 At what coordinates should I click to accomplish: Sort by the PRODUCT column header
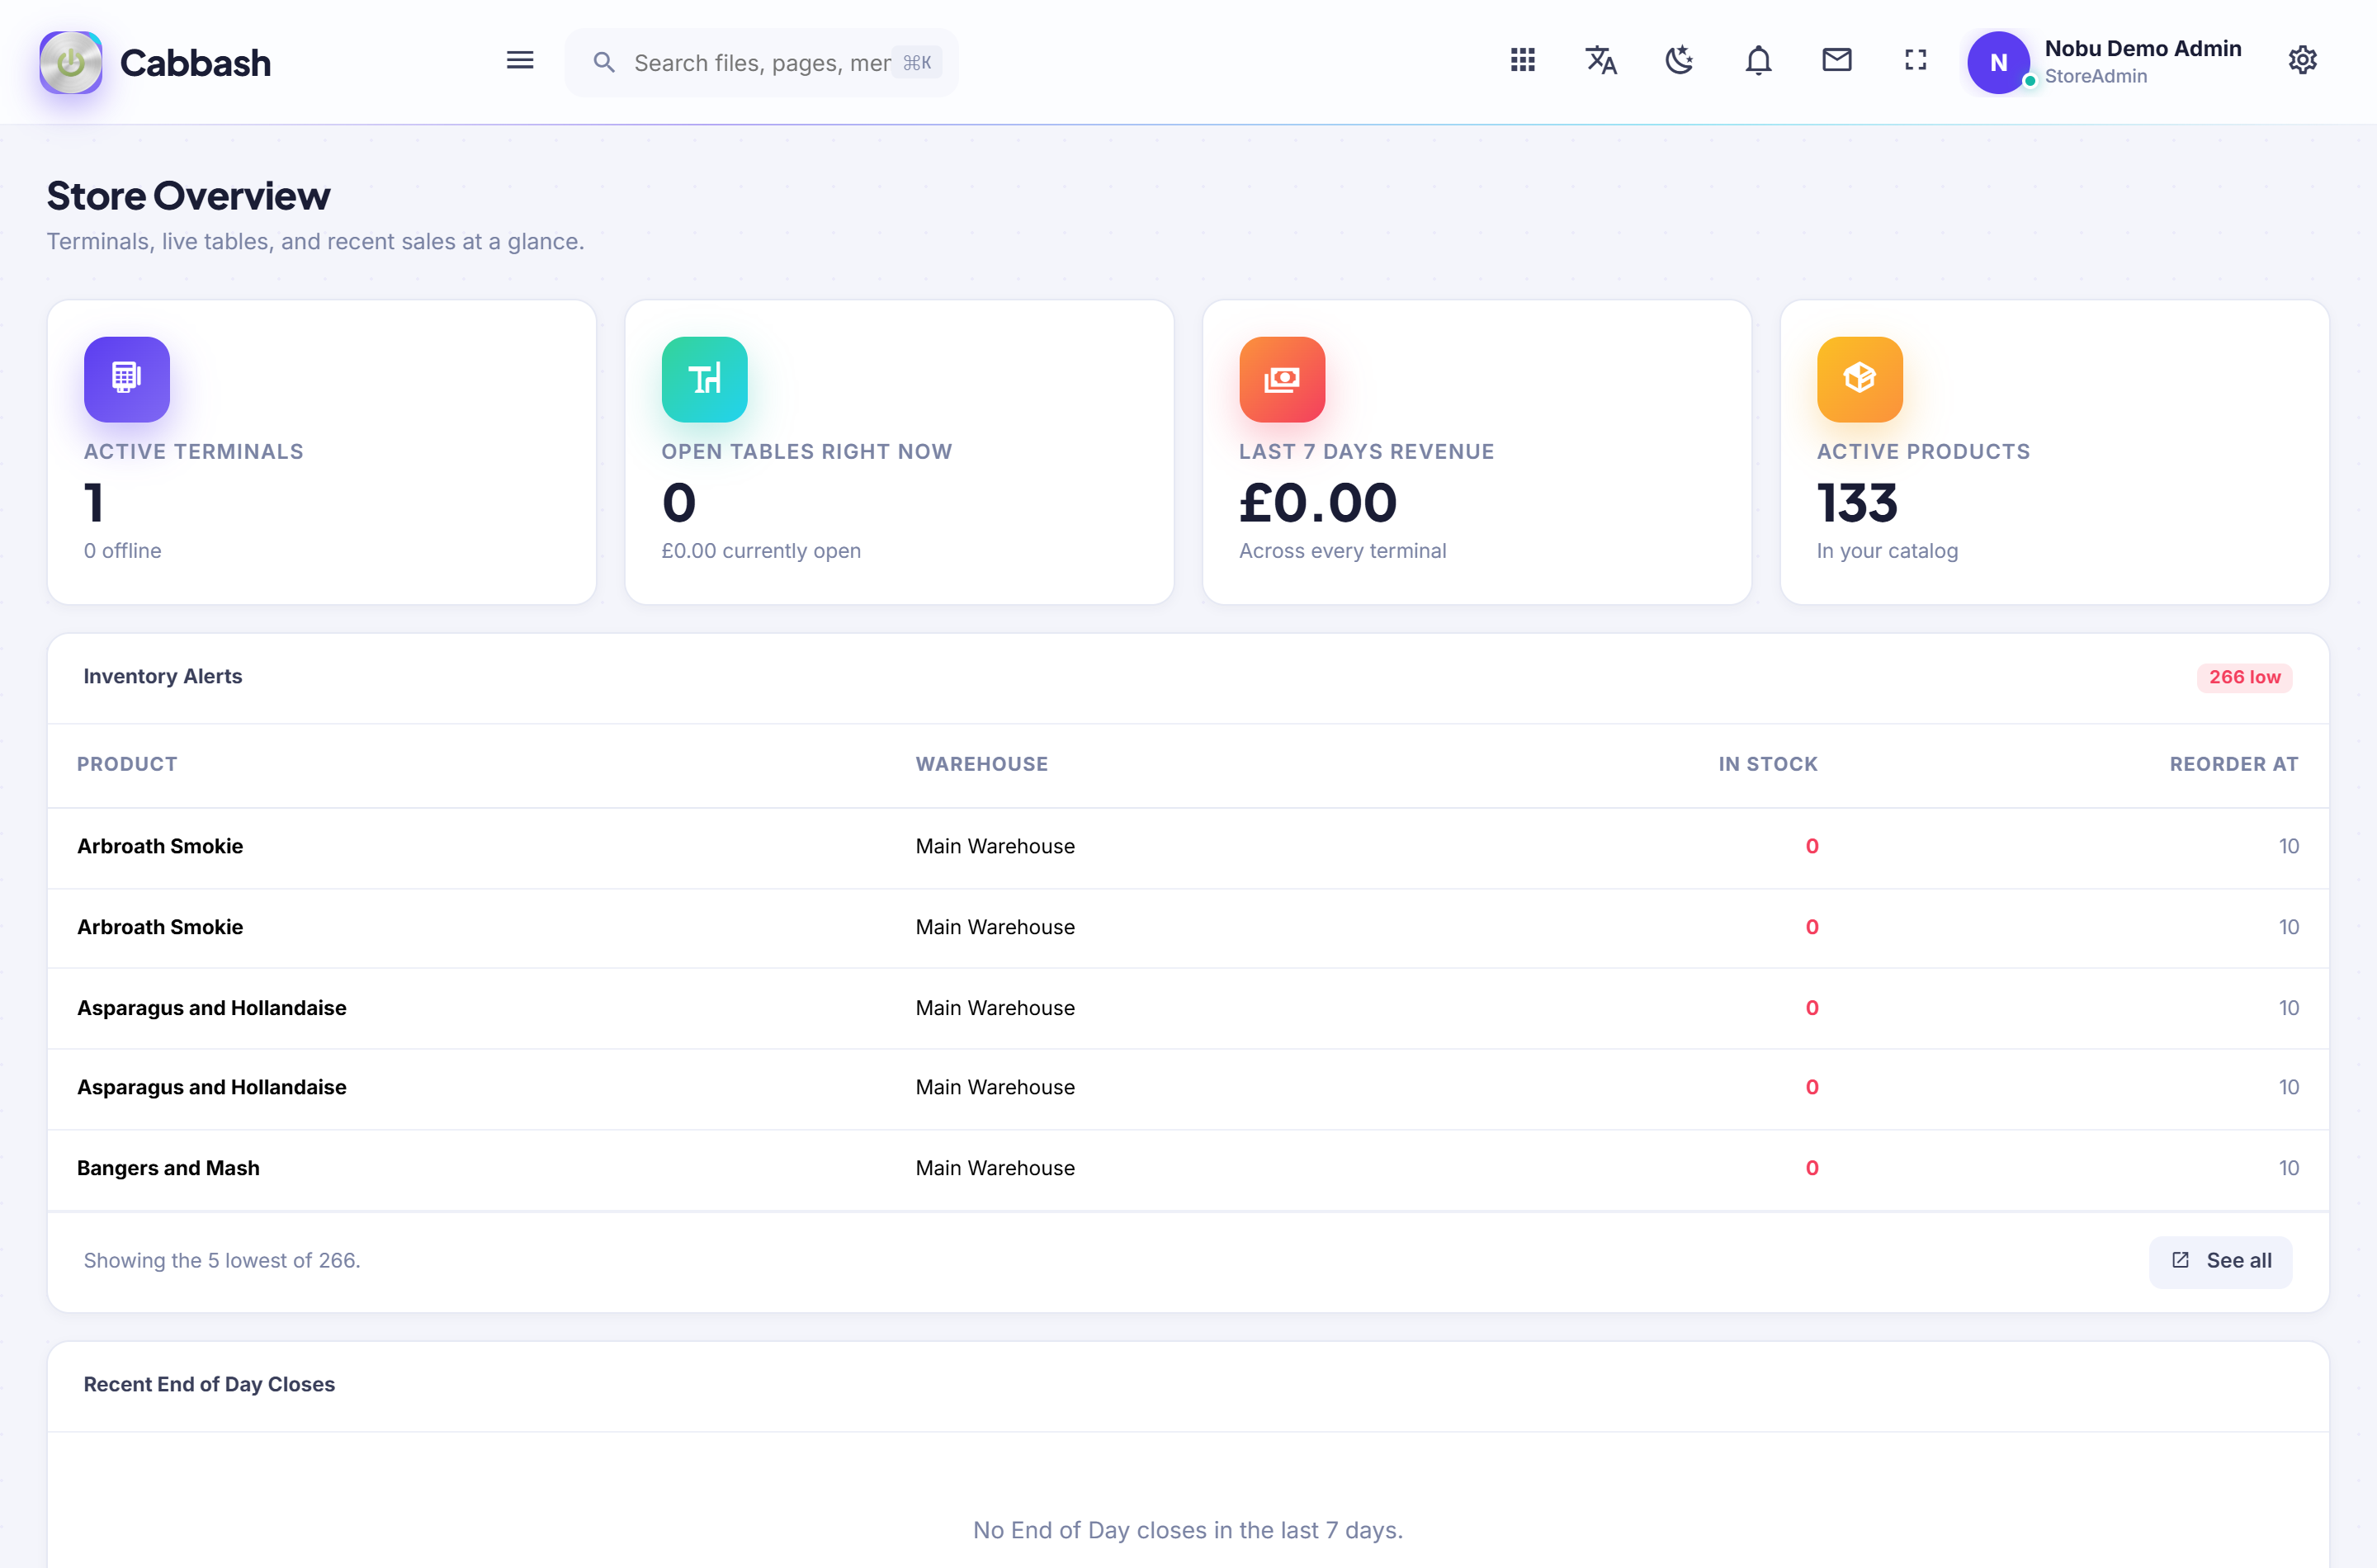click(127, 764)
